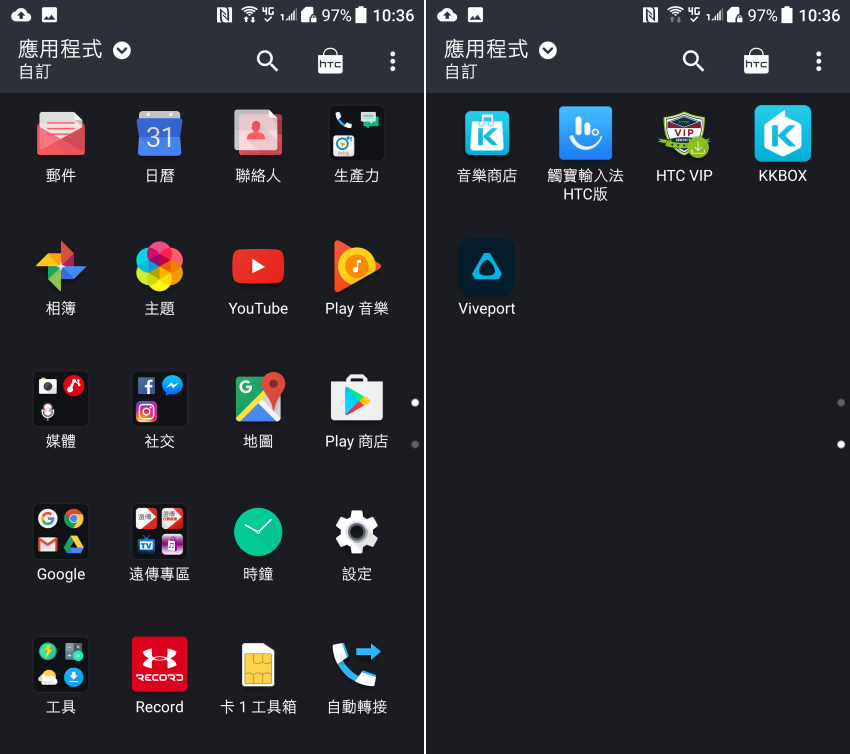The width and height of the screenshot is (850, 754).
Task: Open the Google folder
Action: [x=61, y=531]
